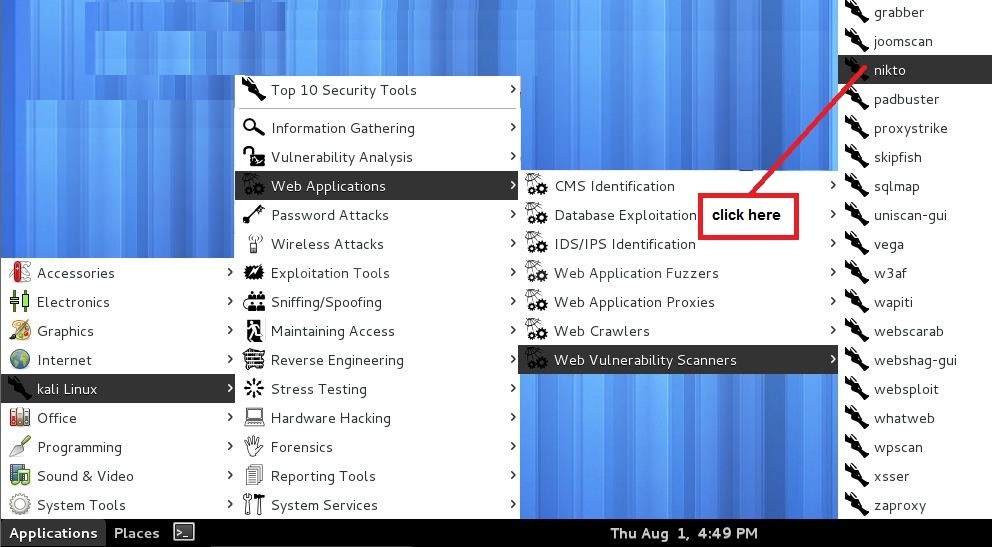Click the CMS Identification gear icon
Viewport: 992px width, 547px height.
536,185
